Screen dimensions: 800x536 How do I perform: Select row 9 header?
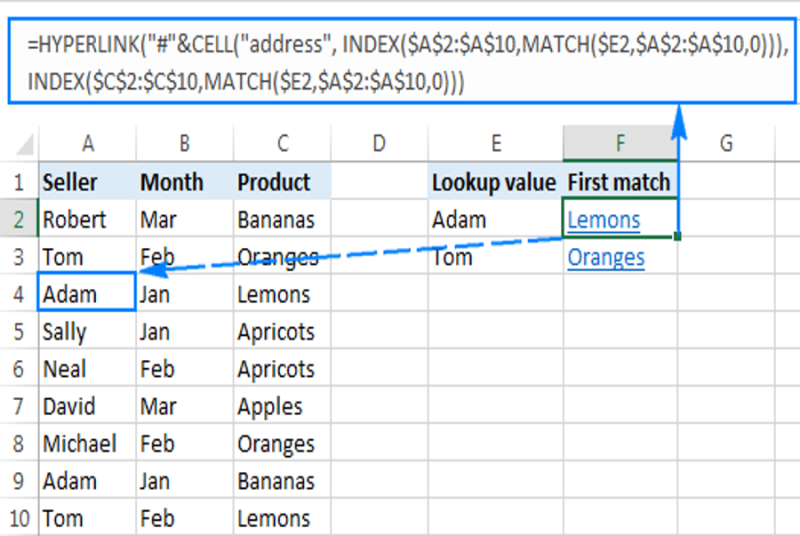(x=19, y=481)
